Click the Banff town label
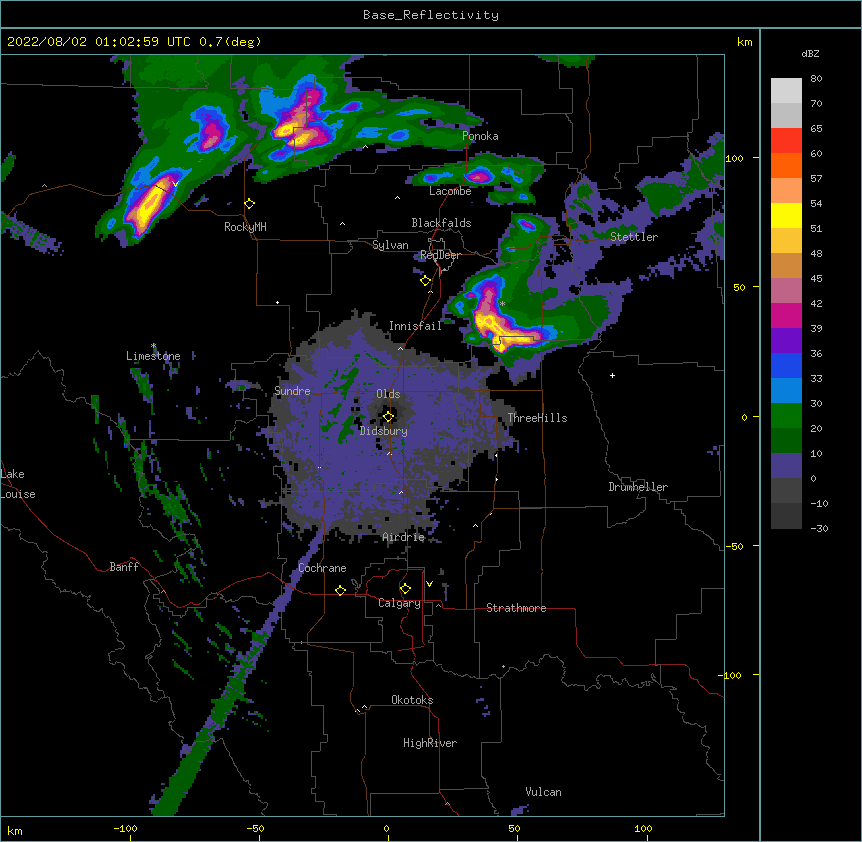Image resolution: width=862 pixels, height=842 pixels. [x=124, y=567]
